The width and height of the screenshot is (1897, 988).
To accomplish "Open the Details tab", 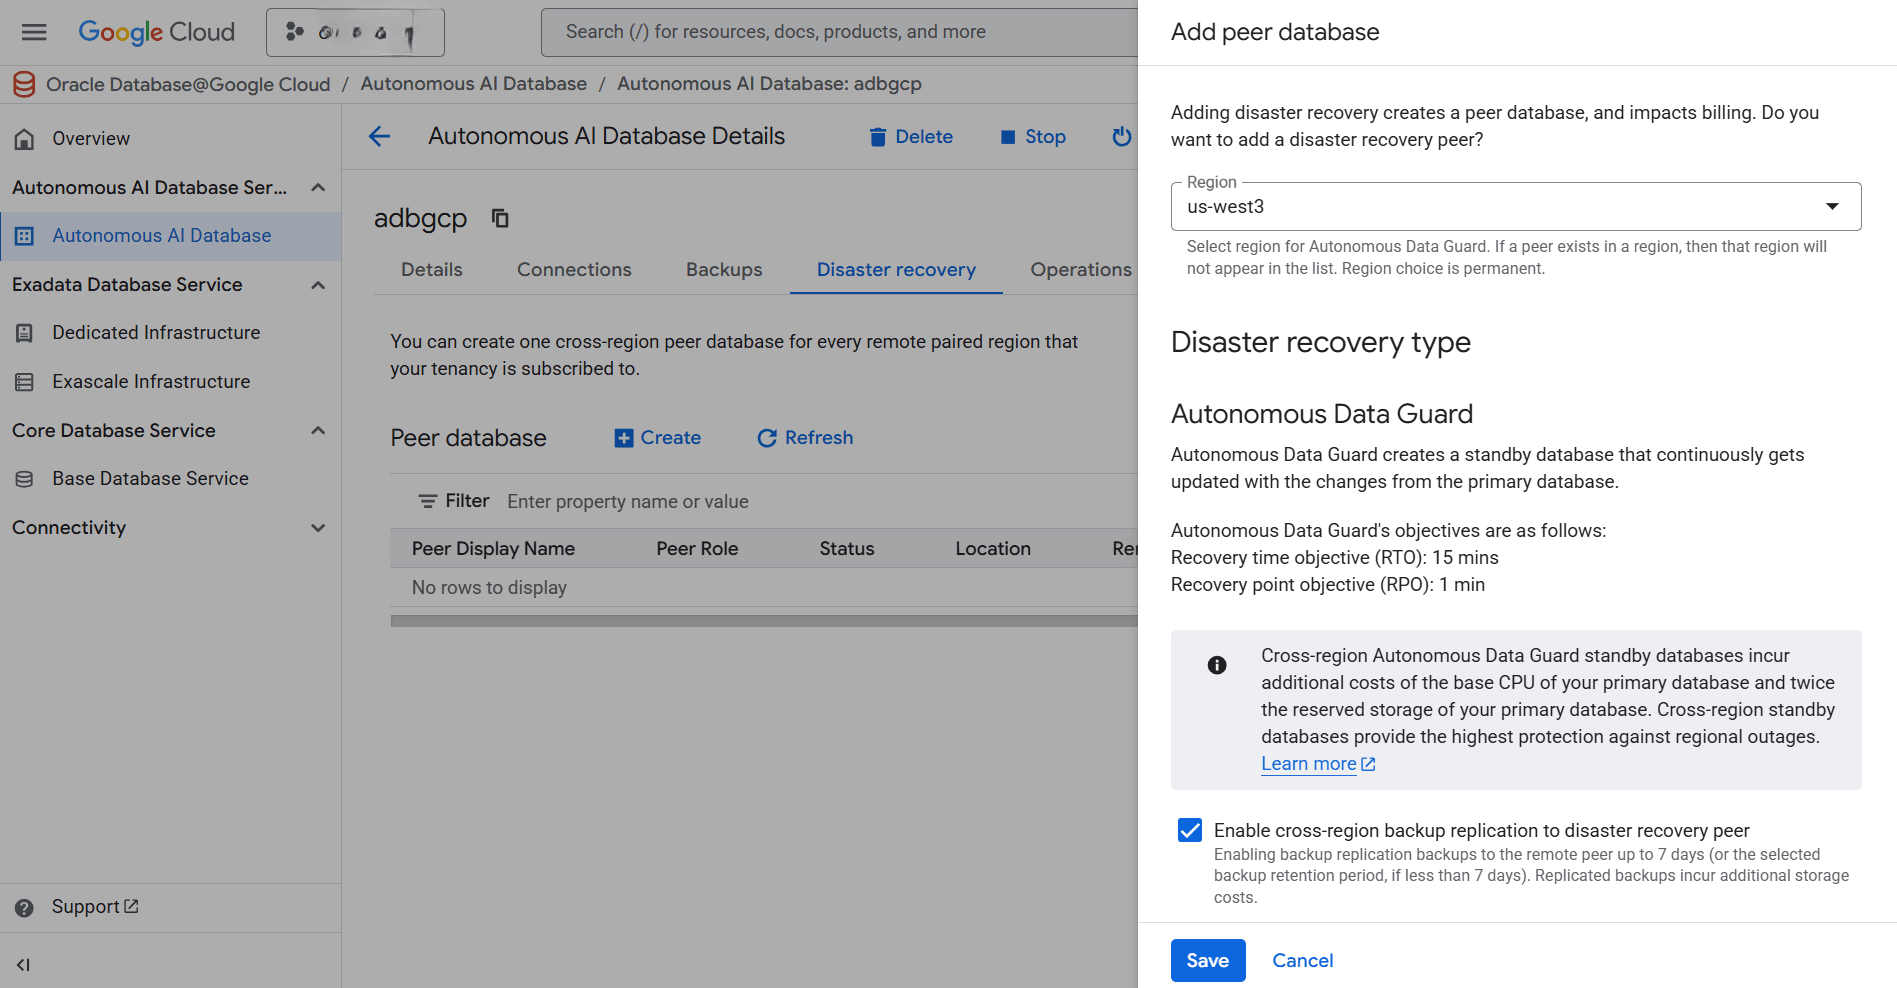I will click(431, 269).
